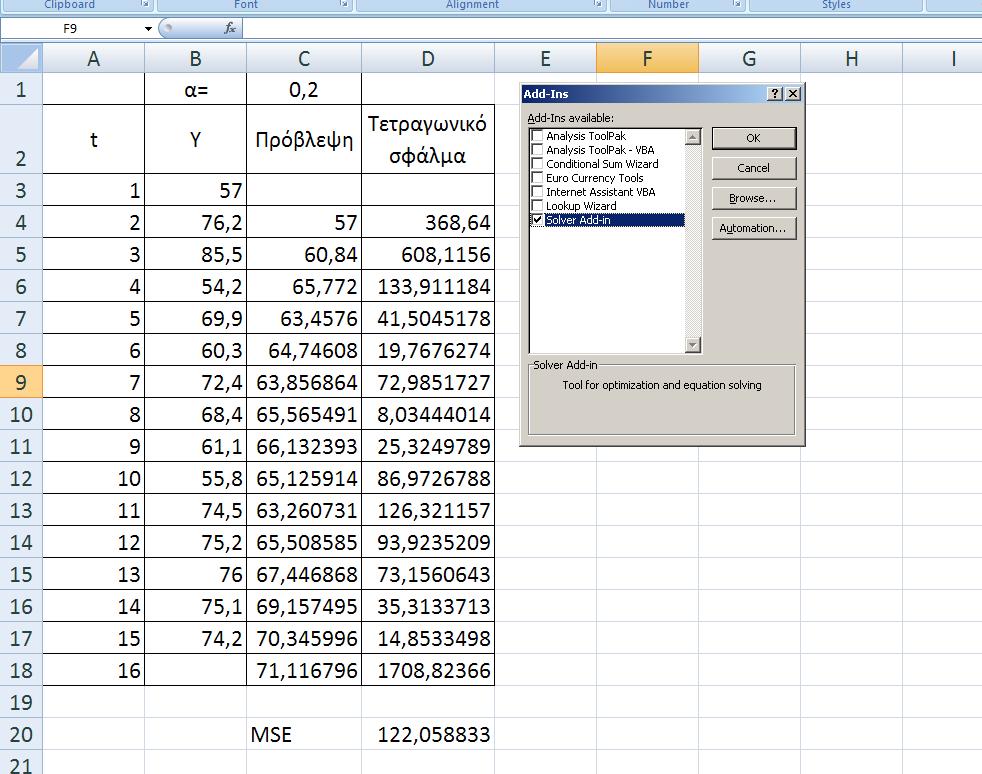Click the Automation... button
This screenshot has width=982, height=774.
(x=754, y=229)
